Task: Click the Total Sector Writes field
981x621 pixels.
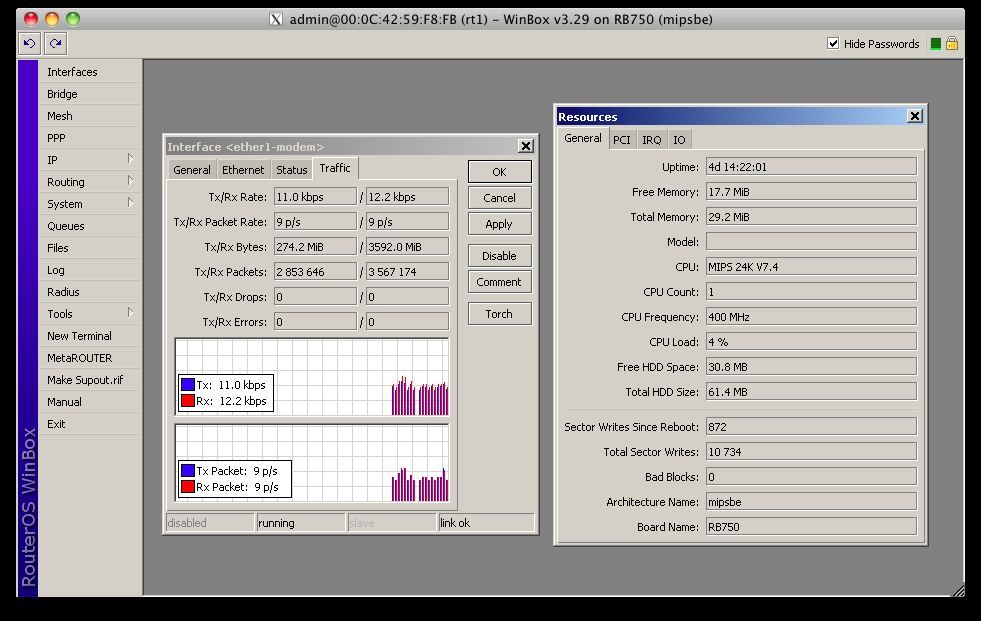Action: pos(811,452)
